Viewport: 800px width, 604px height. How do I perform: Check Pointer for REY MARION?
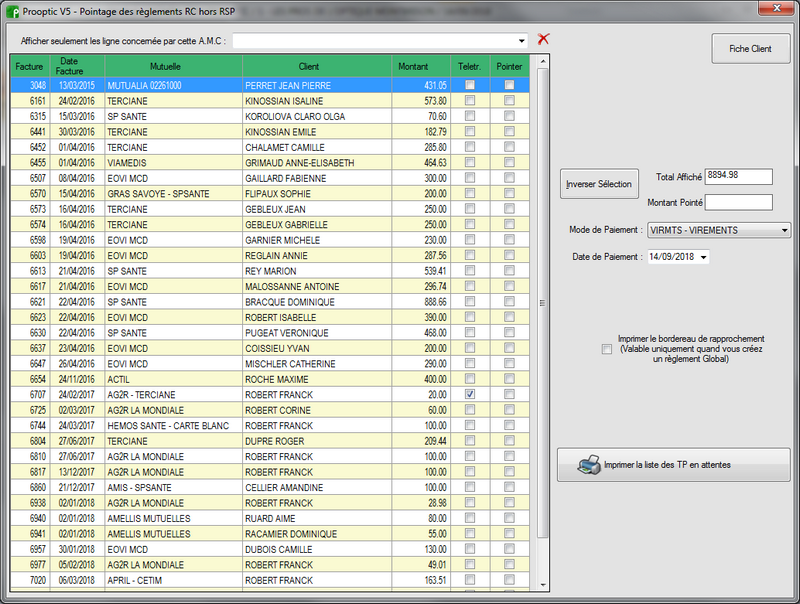coord(509,271)
